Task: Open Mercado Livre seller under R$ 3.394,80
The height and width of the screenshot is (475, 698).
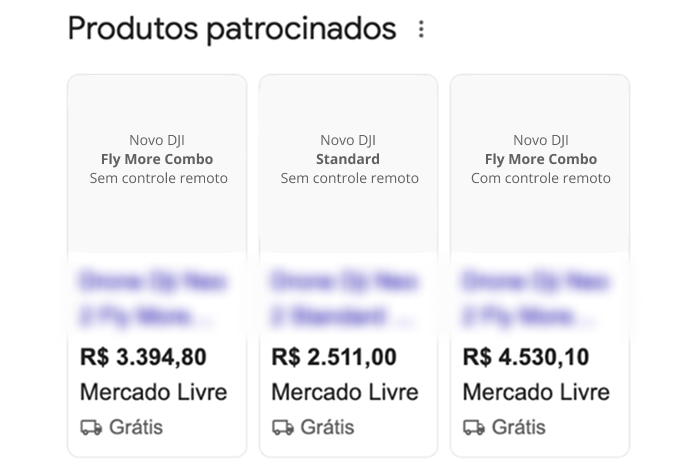Action: click(153, 392)
